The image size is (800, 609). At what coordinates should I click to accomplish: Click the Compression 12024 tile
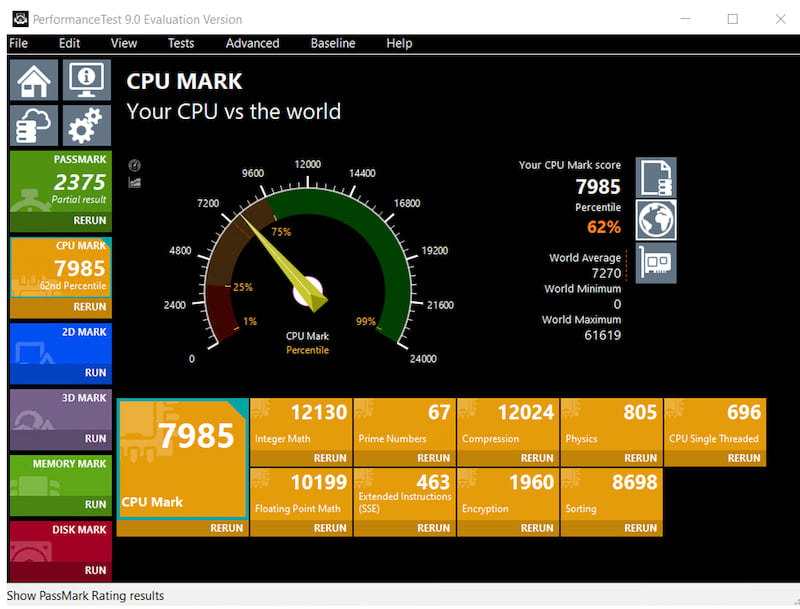pyautogui.click(x=508, y=425)
